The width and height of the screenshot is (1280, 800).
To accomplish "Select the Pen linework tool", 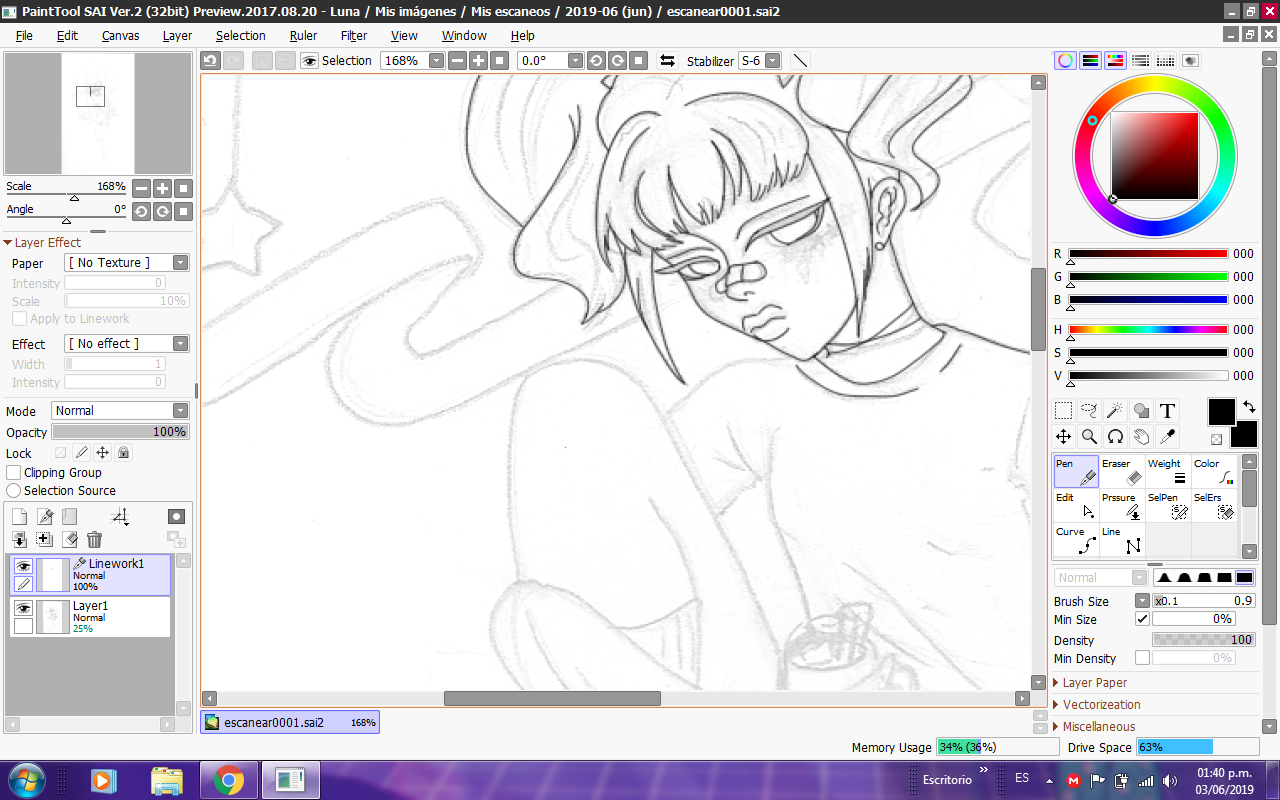I will pos(1076,472).
